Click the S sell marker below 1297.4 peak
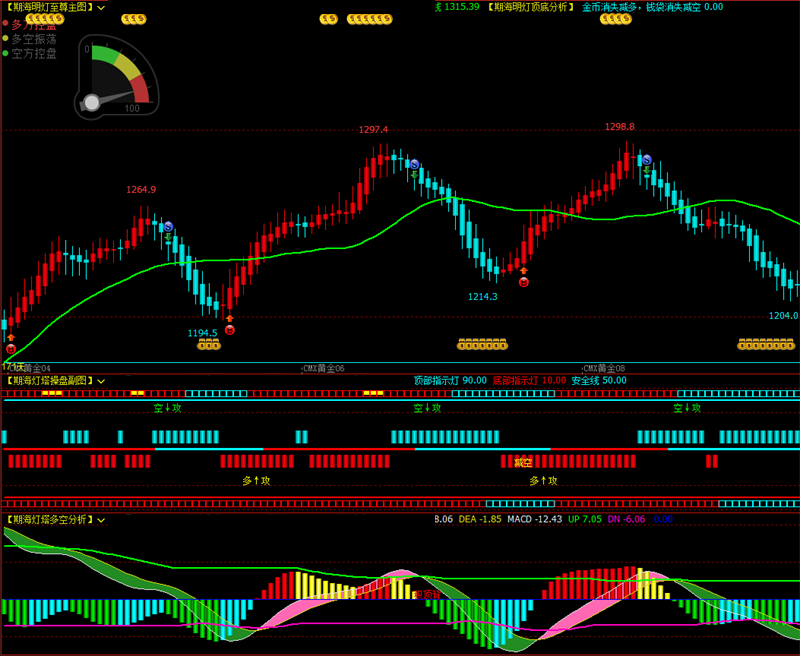This screenshot has height=656, width=800. [414, 164]
